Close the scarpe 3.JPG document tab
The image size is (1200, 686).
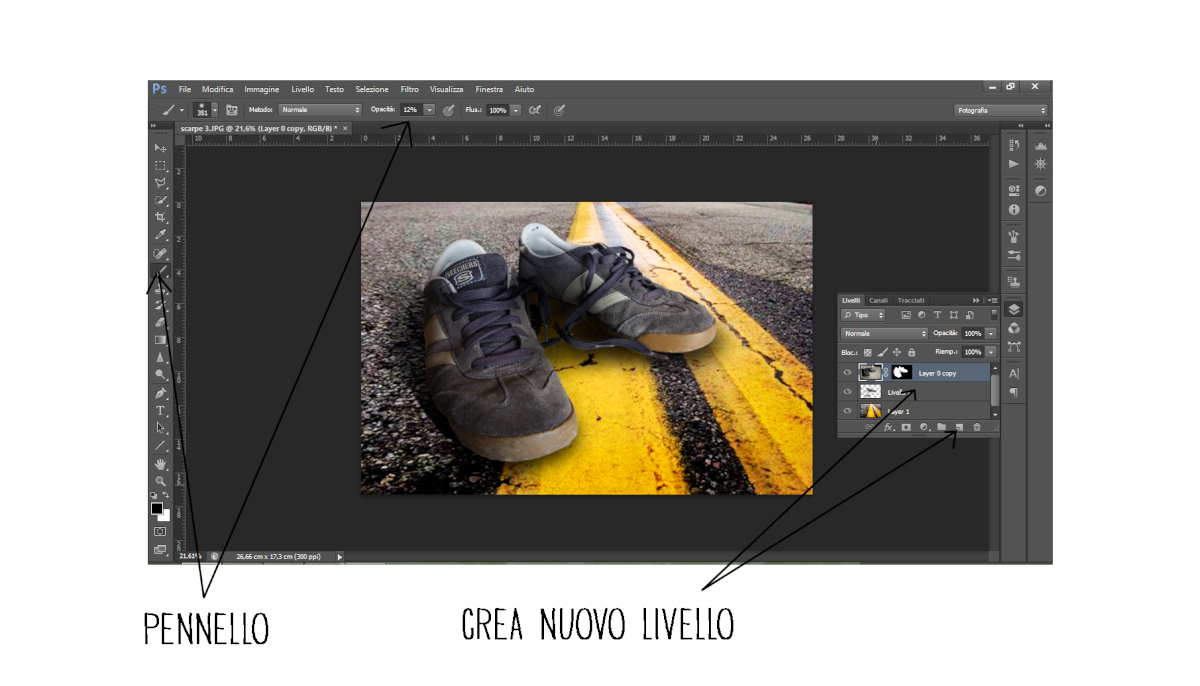click(x=346, y=128)
